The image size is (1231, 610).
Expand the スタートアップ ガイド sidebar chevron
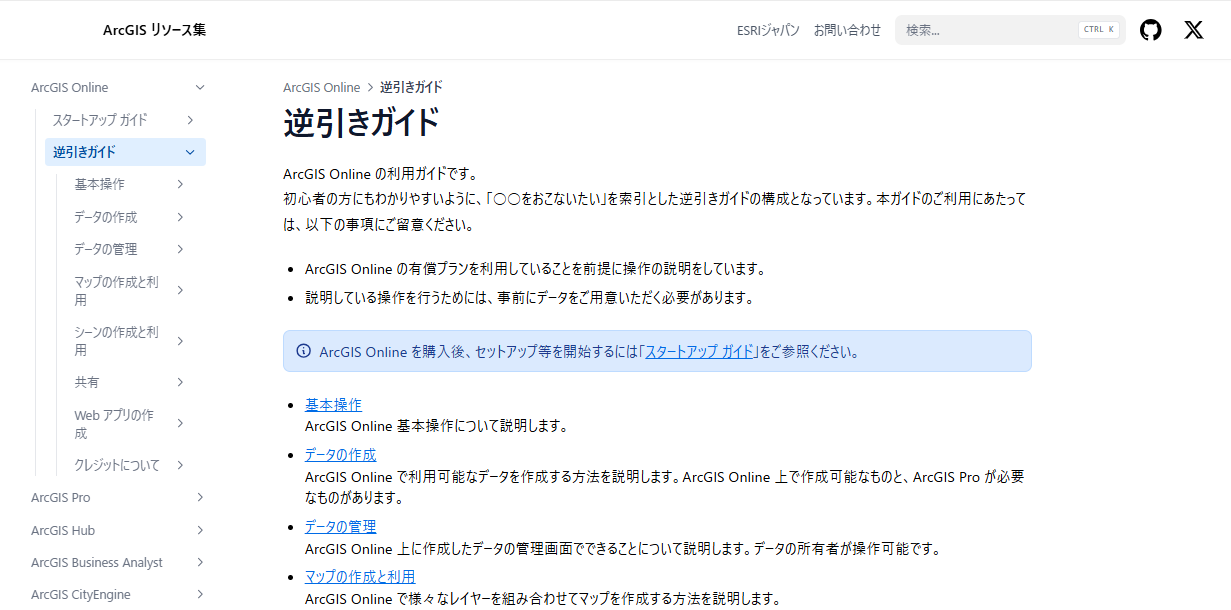pyautogui.click(x=190, y=120)
